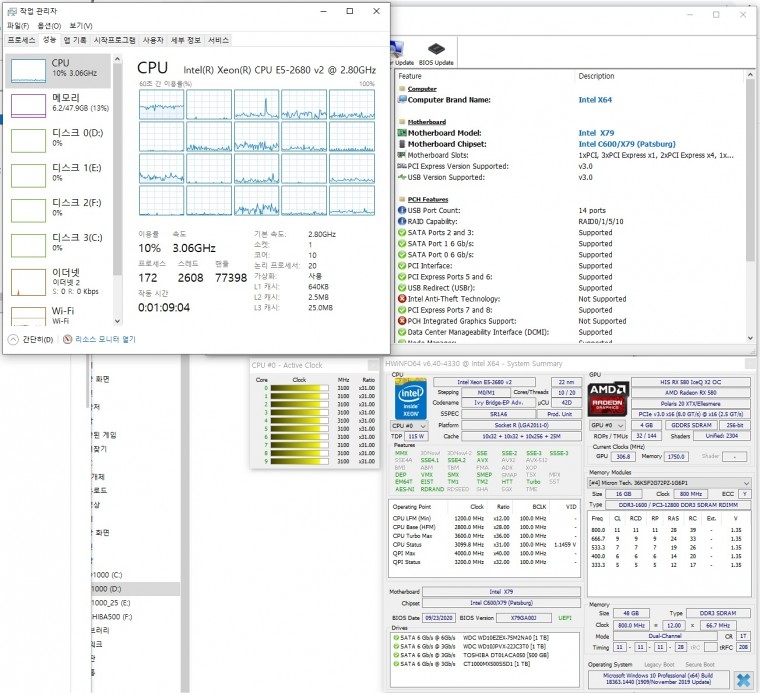Select the 디스크 1(E:) performance item
This screenshot has height=695, width=760.
[58, 175]
